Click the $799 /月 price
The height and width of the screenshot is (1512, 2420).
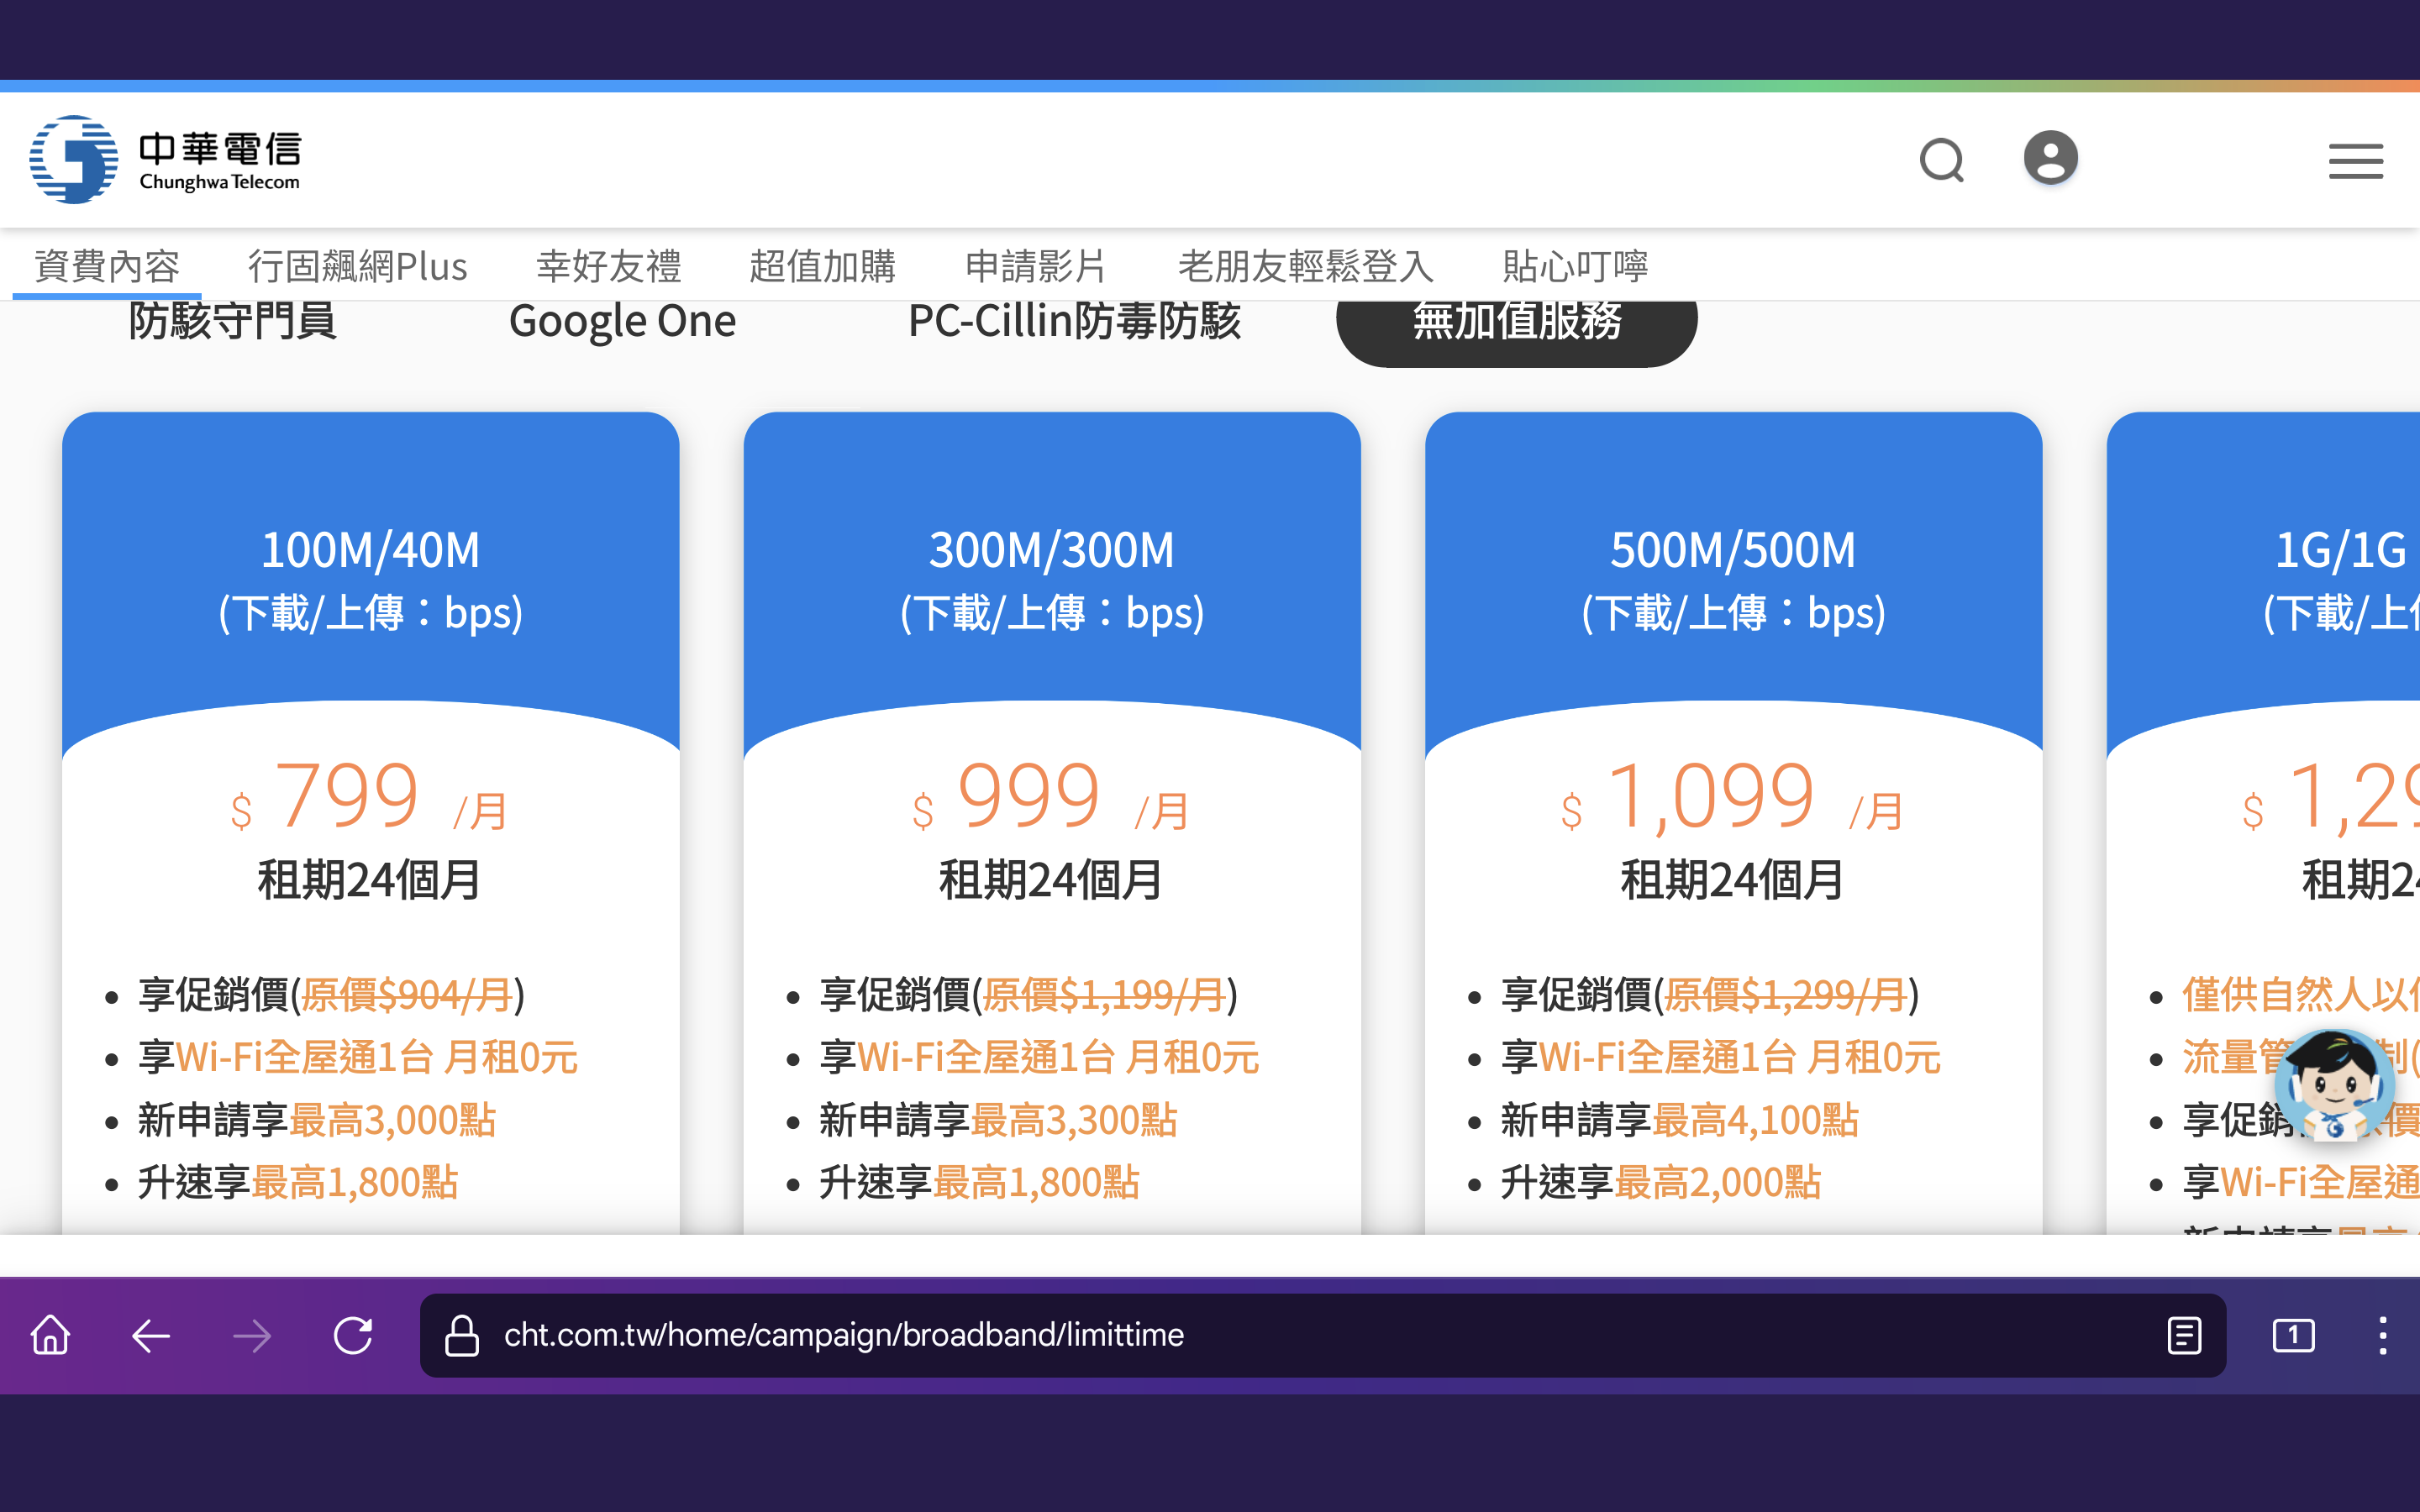coord(369,798)
